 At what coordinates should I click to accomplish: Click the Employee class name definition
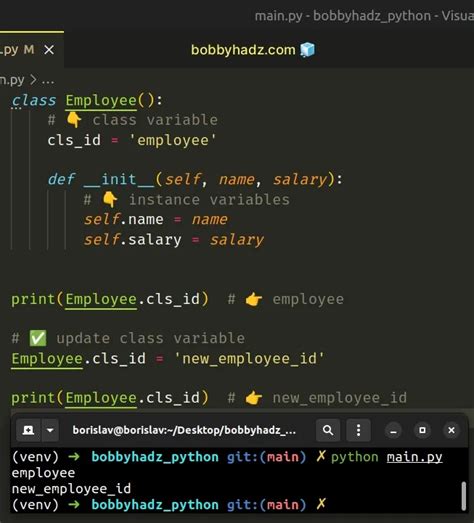[x=101, y=101]
